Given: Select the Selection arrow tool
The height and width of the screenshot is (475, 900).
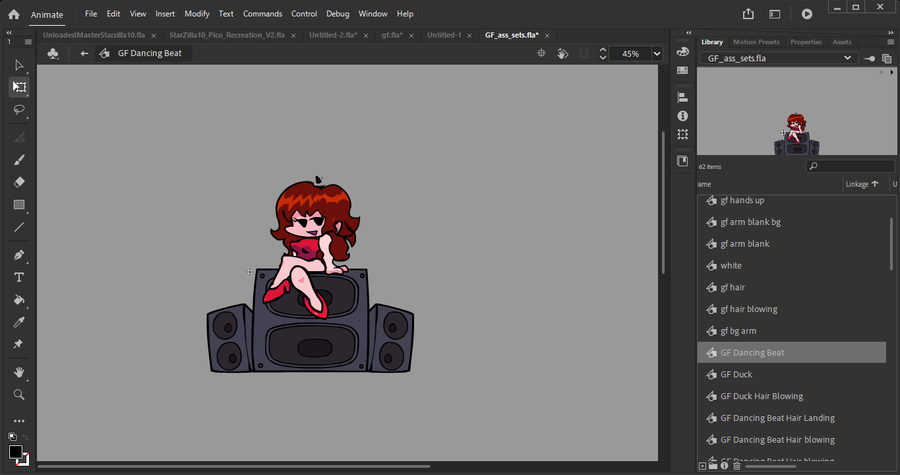Looking at the screenshot, I should point(18,65).
